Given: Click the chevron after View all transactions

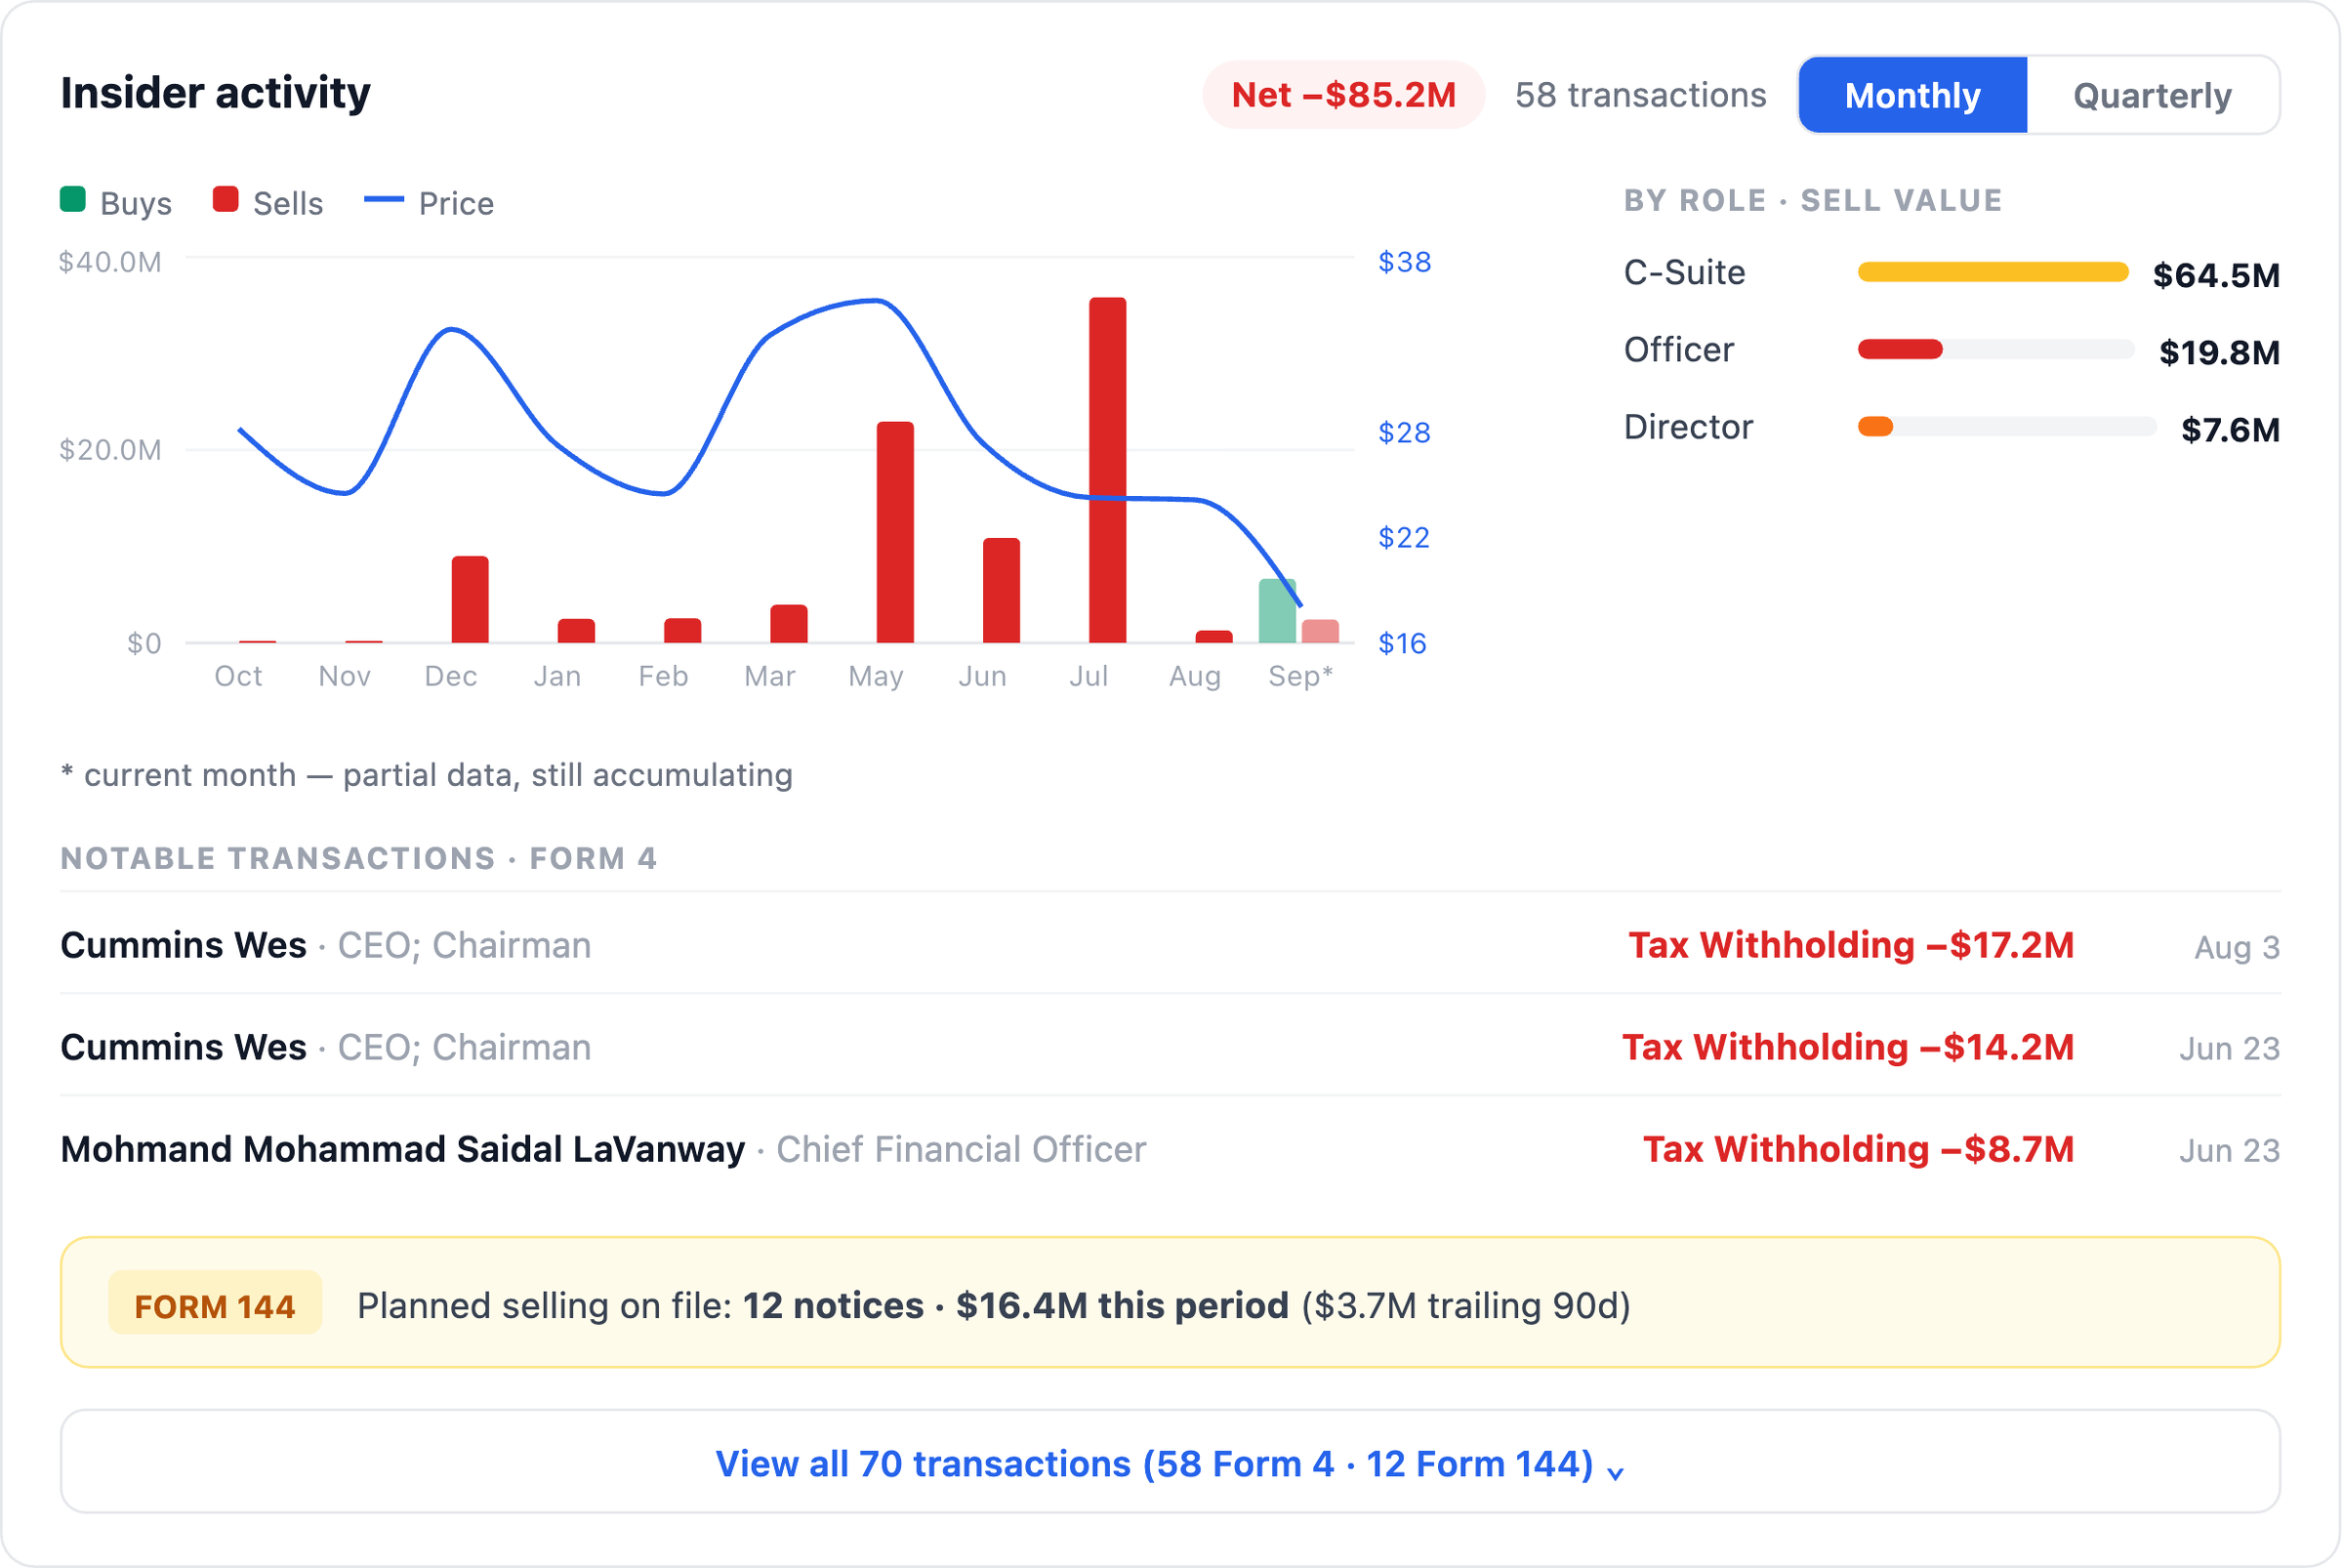Looking at the screenshot, I should pos(1616,1472).
